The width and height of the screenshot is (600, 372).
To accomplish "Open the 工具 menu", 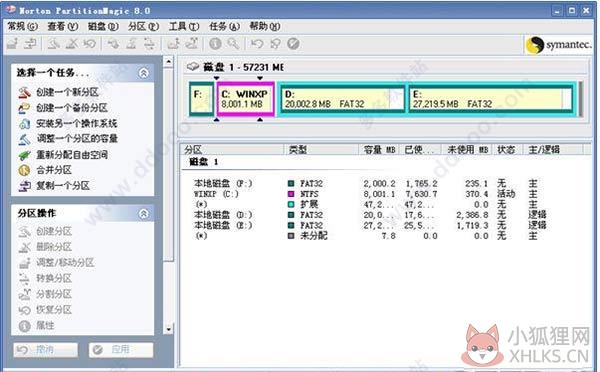I will (184, 26).
